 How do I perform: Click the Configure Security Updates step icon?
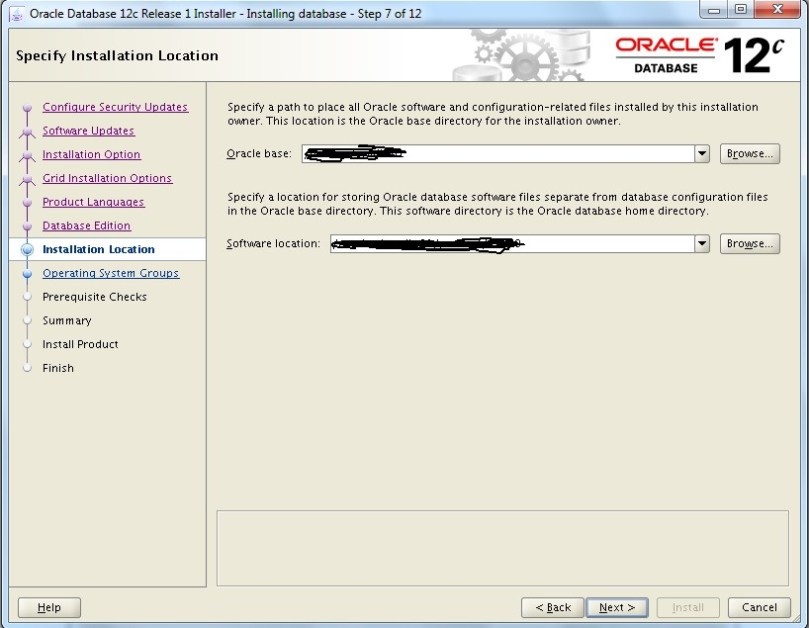[x=27, y=108]
